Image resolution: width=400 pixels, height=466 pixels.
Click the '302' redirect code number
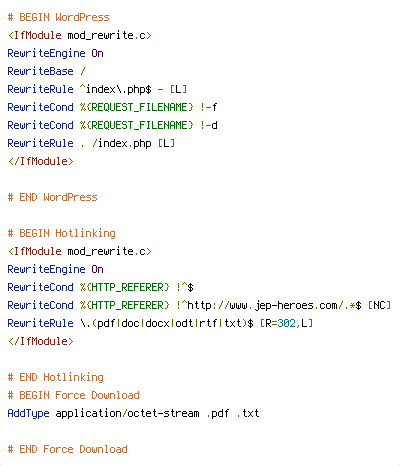tap(286, 323)
